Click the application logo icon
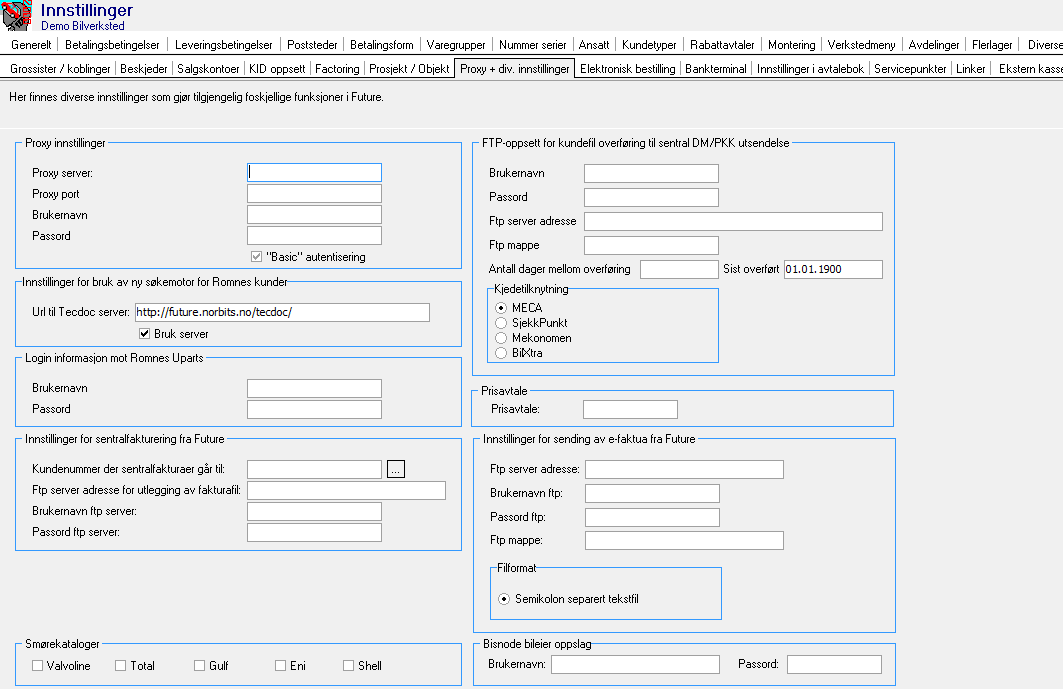 pos(14,14)
